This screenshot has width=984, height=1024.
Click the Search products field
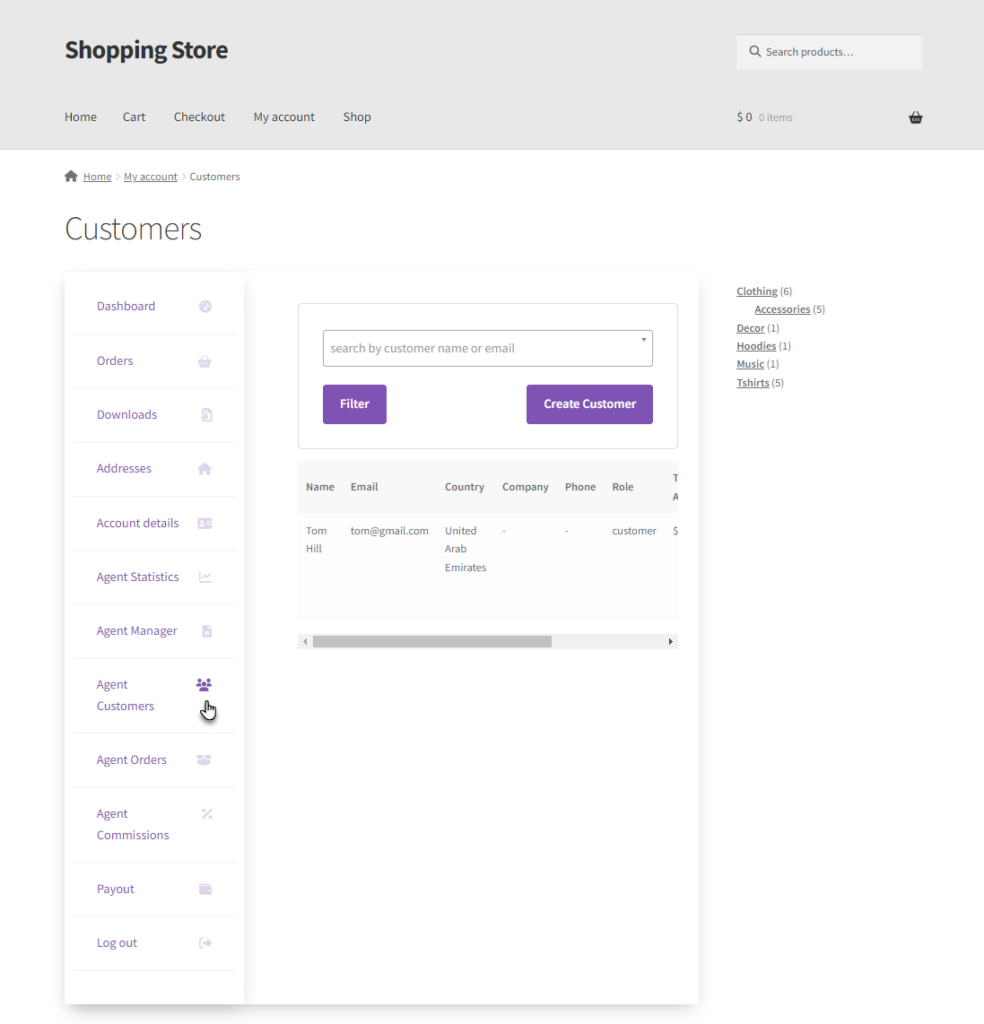coord(830,52)
